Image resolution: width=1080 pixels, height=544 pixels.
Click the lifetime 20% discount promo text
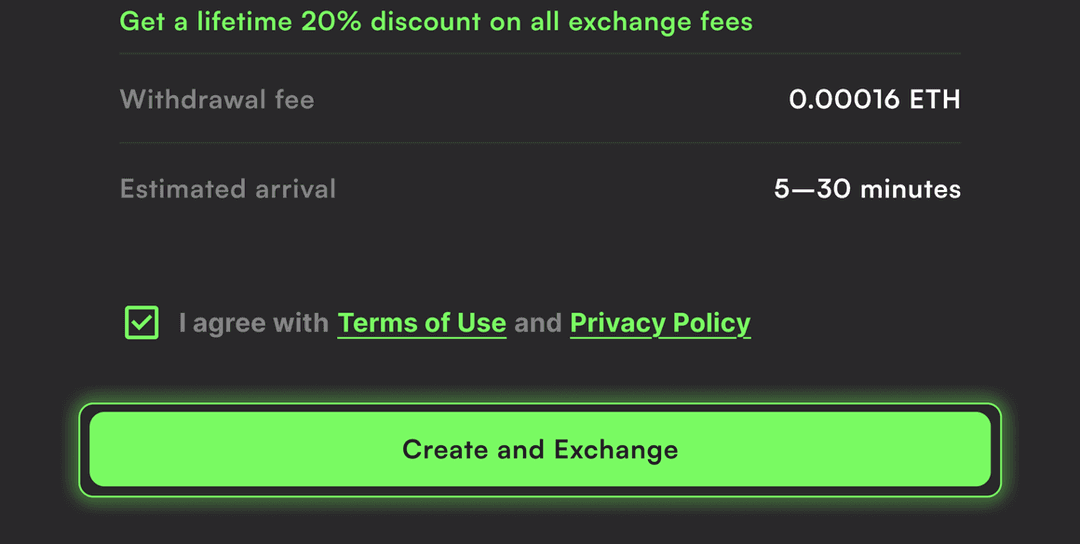(x=436, y=21)
